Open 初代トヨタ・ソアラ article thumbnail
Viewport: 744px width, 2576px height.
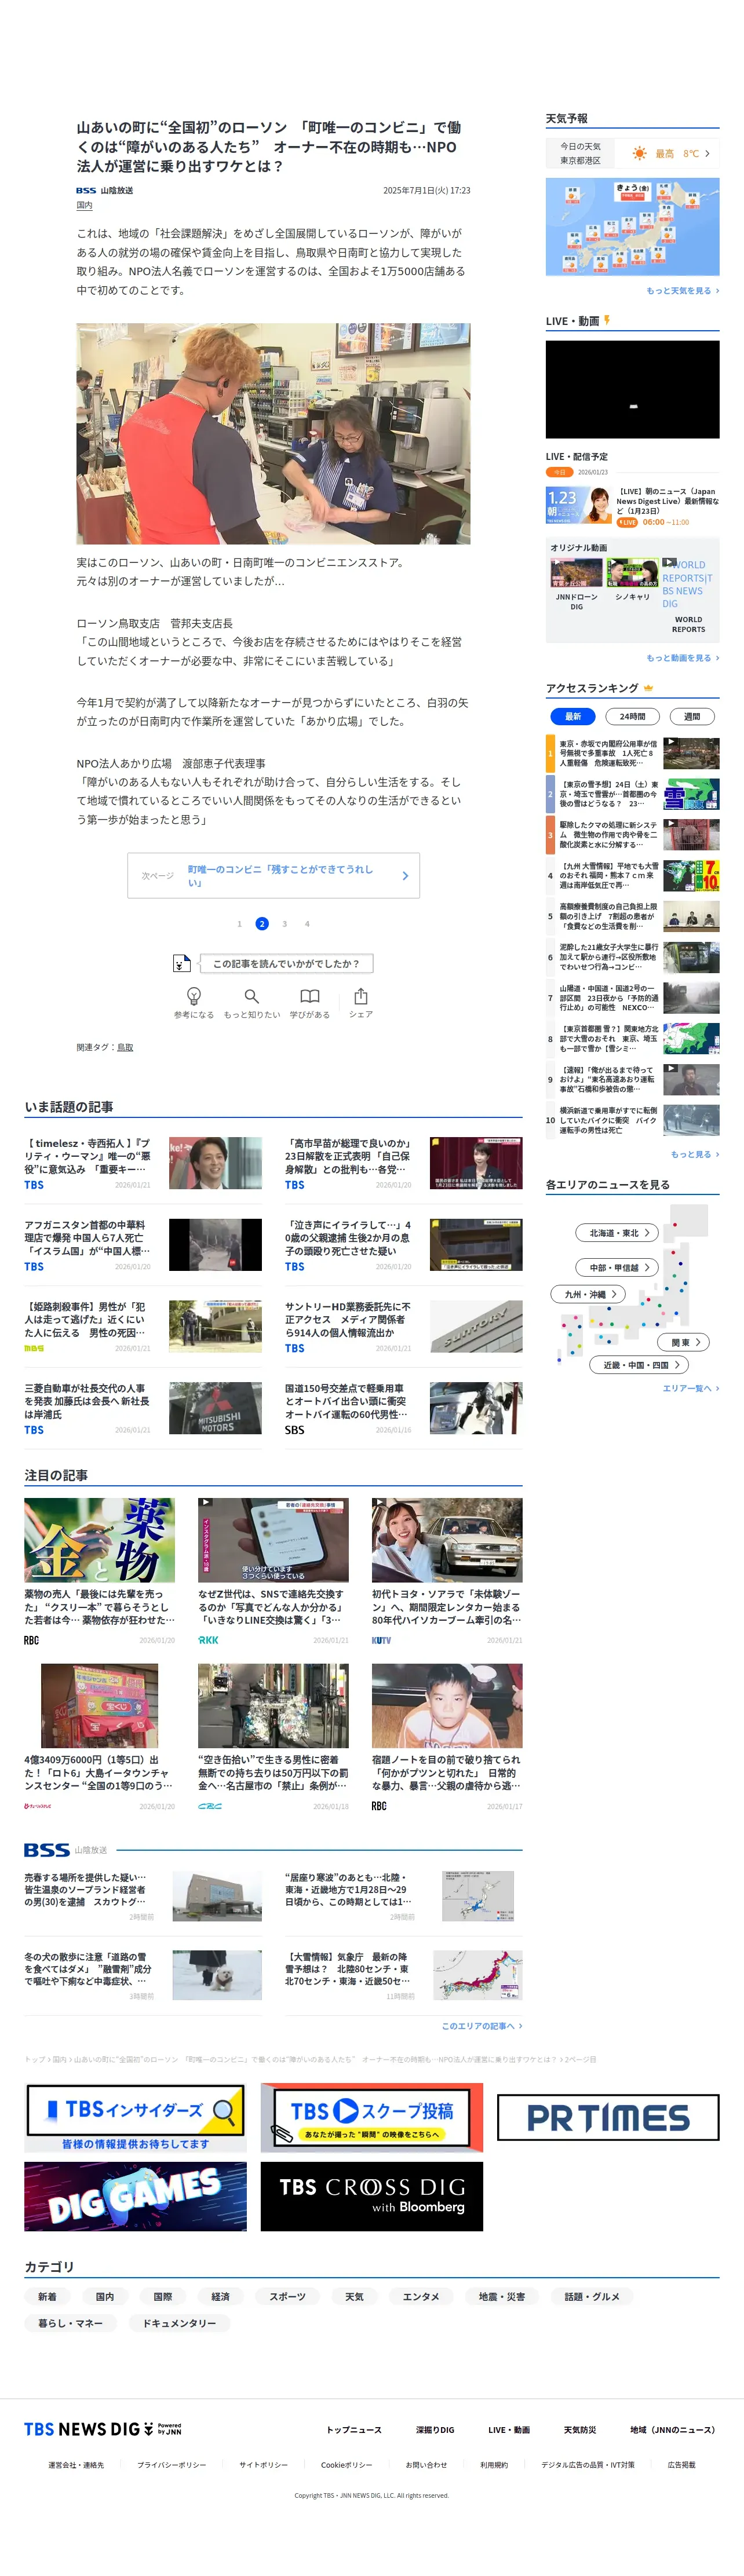(x=447, y=1540)
